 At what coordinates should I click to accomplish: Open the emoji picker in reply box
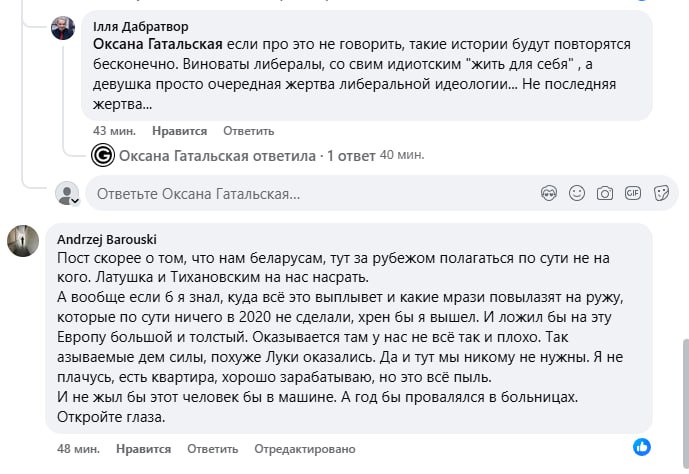[577, 193]
